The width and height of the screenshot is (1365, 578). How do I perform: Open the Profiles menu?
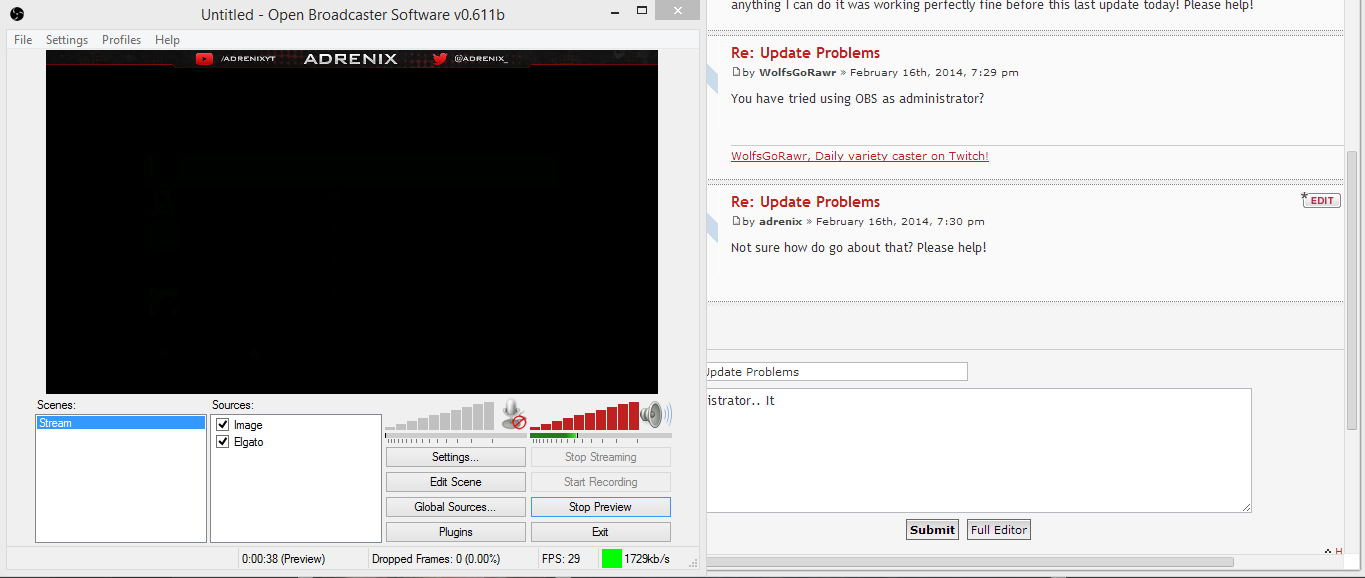pyautogui.click(x=121, y=40)
